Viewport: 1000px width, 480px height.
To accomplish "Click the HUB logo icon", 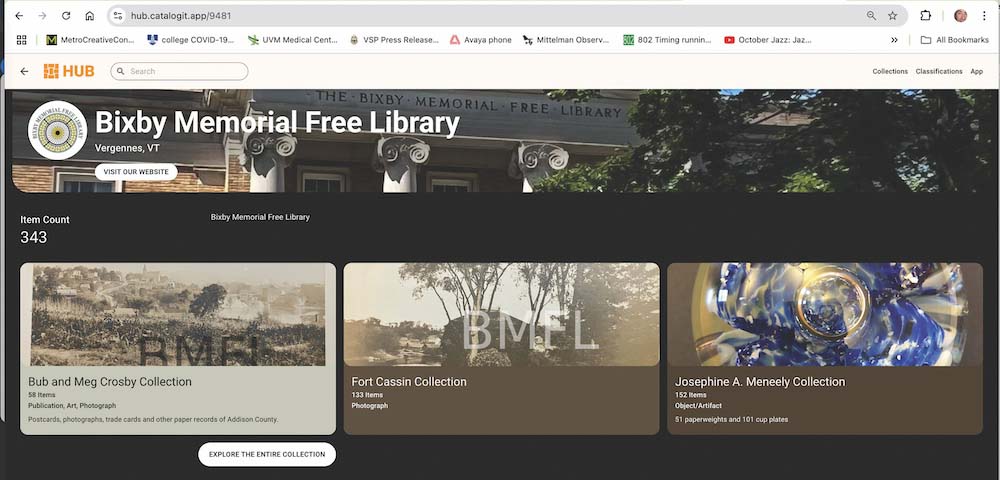I will [69, 71].
